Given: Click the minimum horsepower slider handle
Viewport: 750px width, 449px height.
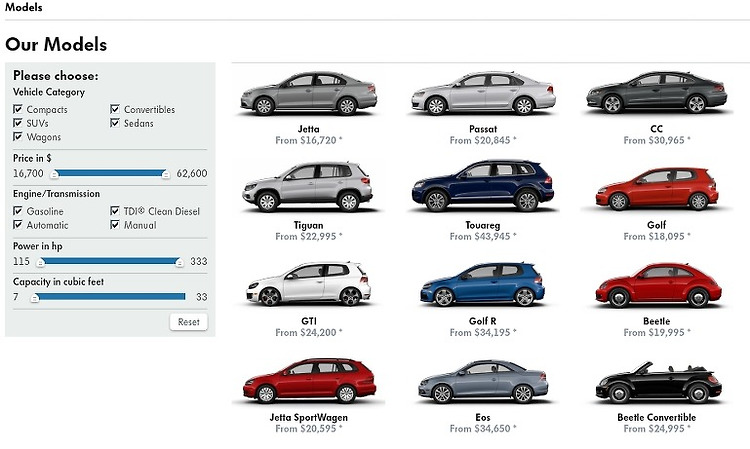Looking at the screenshot, I should (x=41, y=262).
